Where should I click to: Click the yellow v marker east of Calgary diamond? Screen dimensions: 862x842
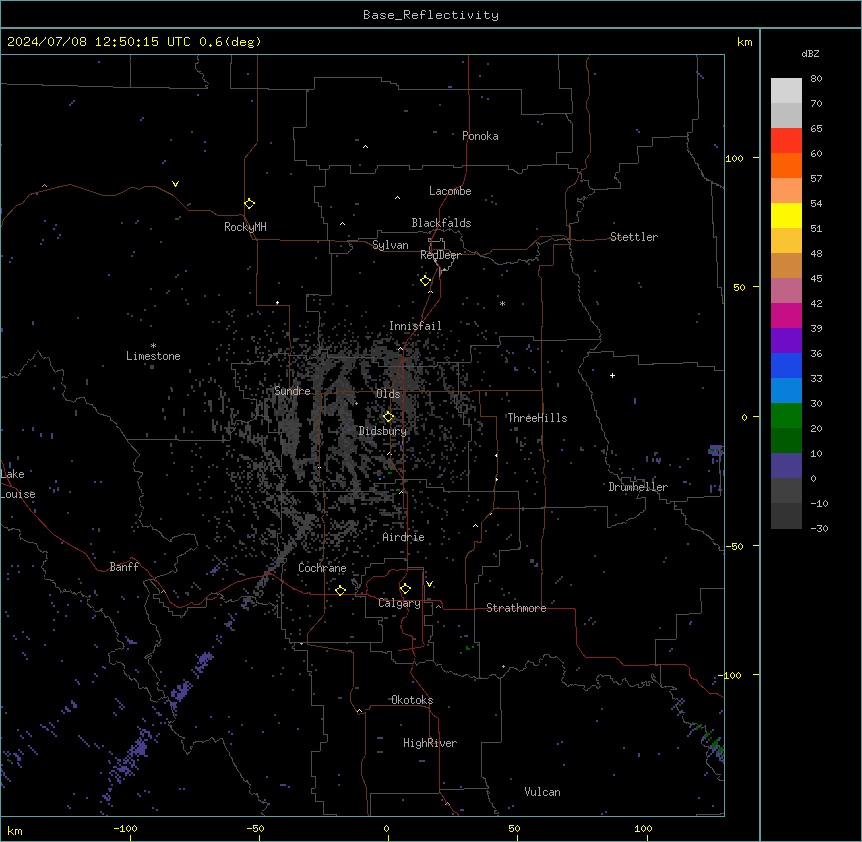point(429,584)
